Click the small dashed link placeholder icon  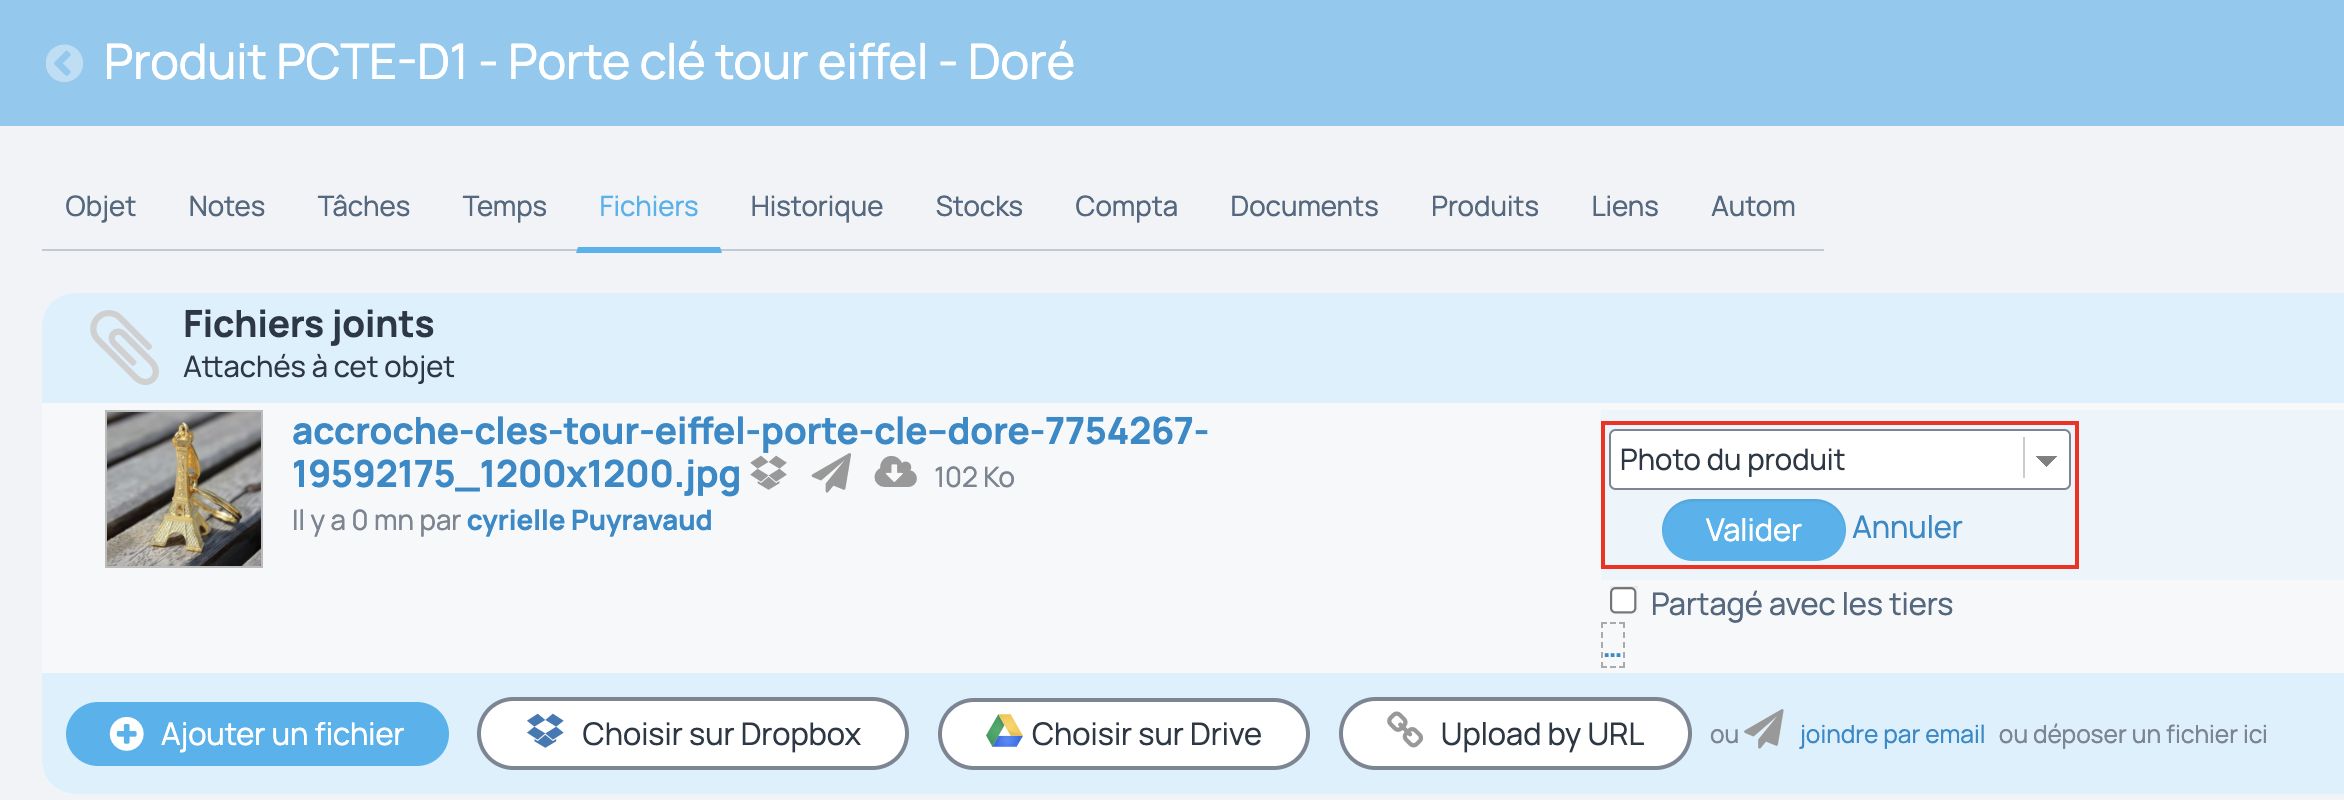tap(1613, 645)
